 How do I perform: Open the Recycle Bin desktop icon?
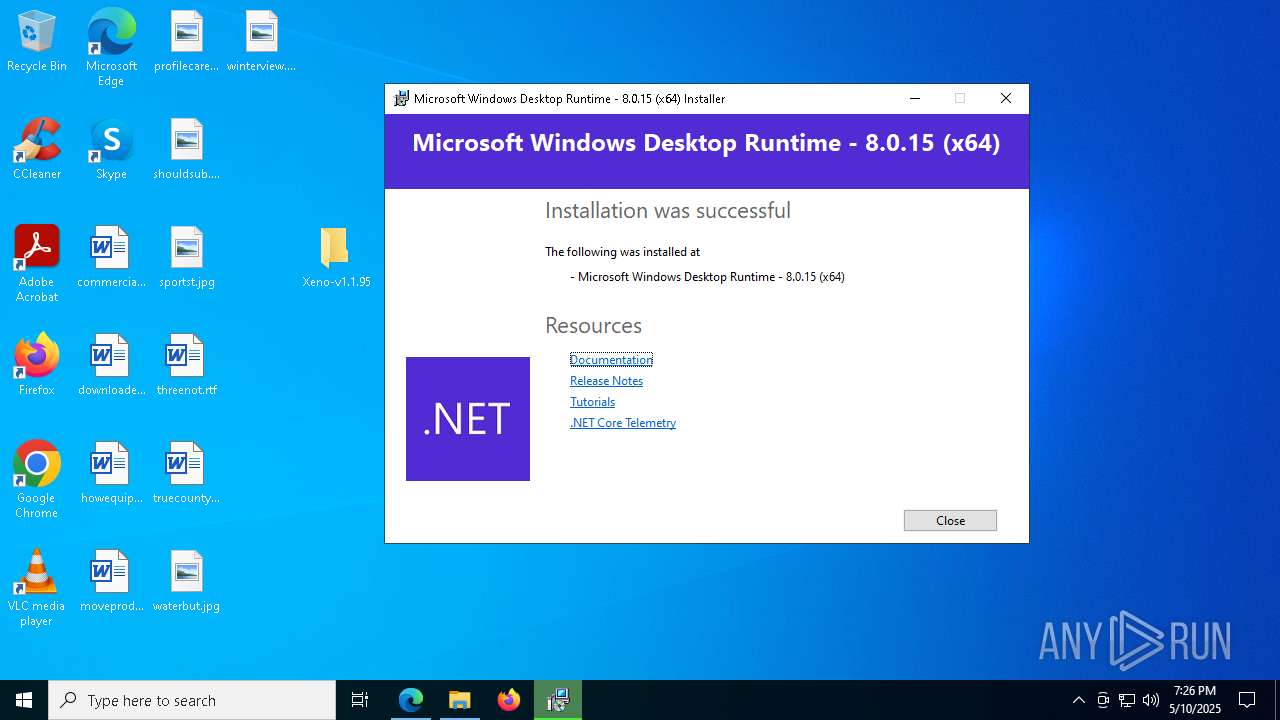click(37, 42)
